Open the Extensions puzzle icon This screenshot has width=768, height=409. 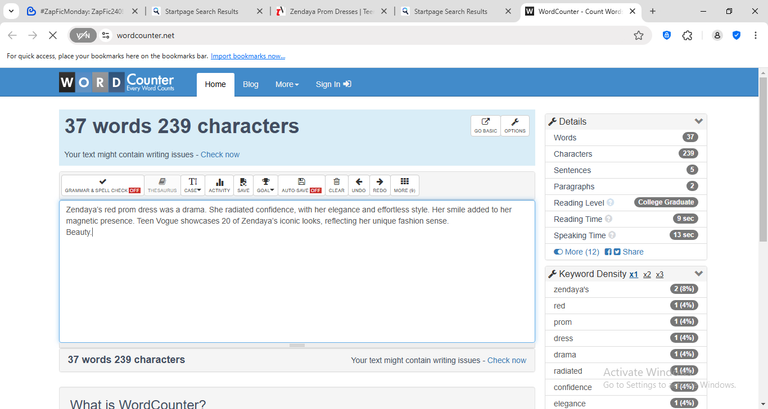coord(687,35)
